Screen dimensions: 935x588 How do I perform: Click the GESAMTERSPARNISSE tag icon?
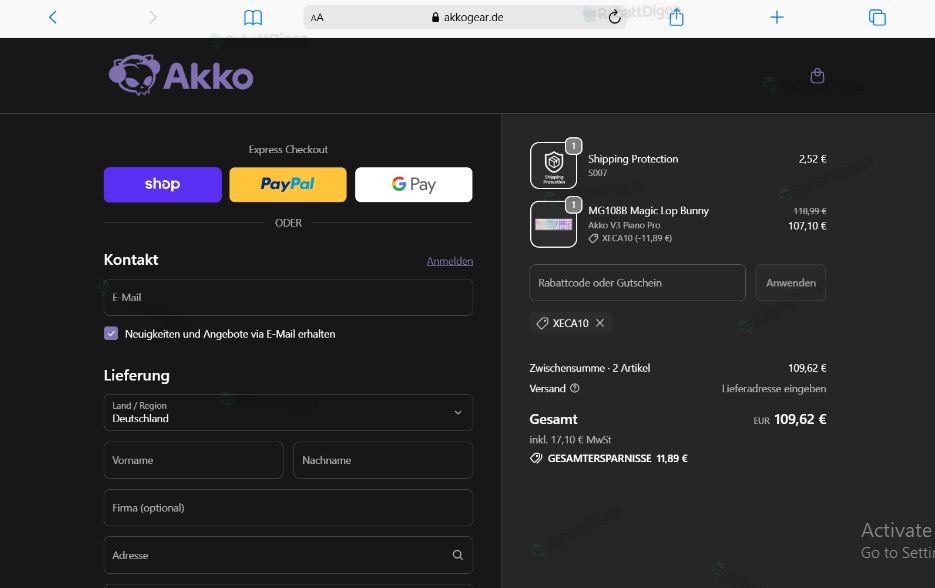coord(536,459)
